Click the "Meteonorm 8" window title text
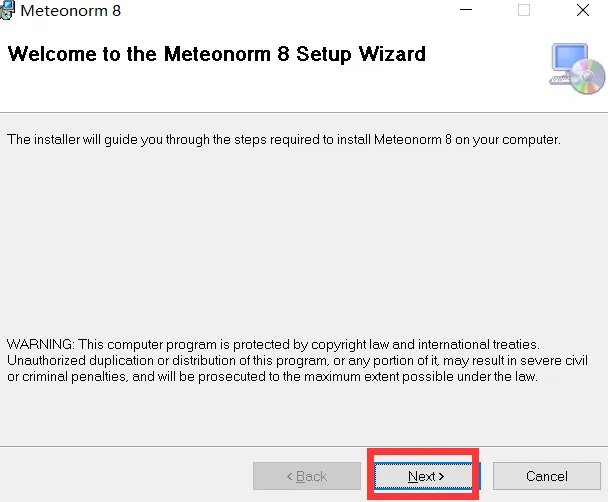Image resolution: width=608 pixels, height=502 pixels. (x=70, y=12)
